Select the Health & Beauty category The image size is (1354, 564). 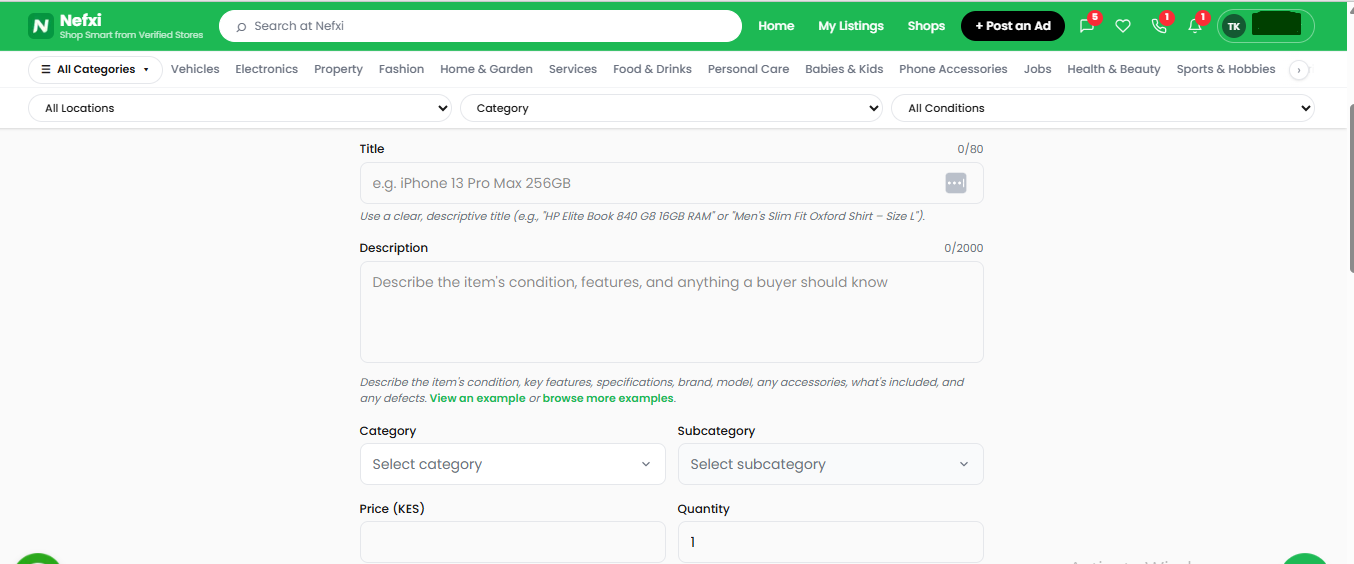click(x=1114, y=69)
